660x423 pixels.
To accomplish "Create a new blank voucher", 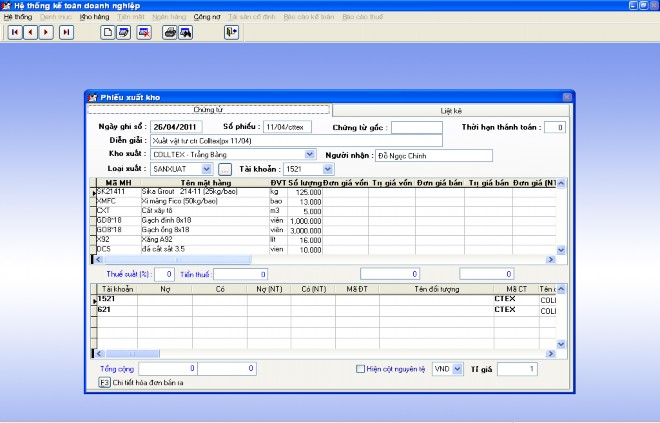I will pos(108,32).
